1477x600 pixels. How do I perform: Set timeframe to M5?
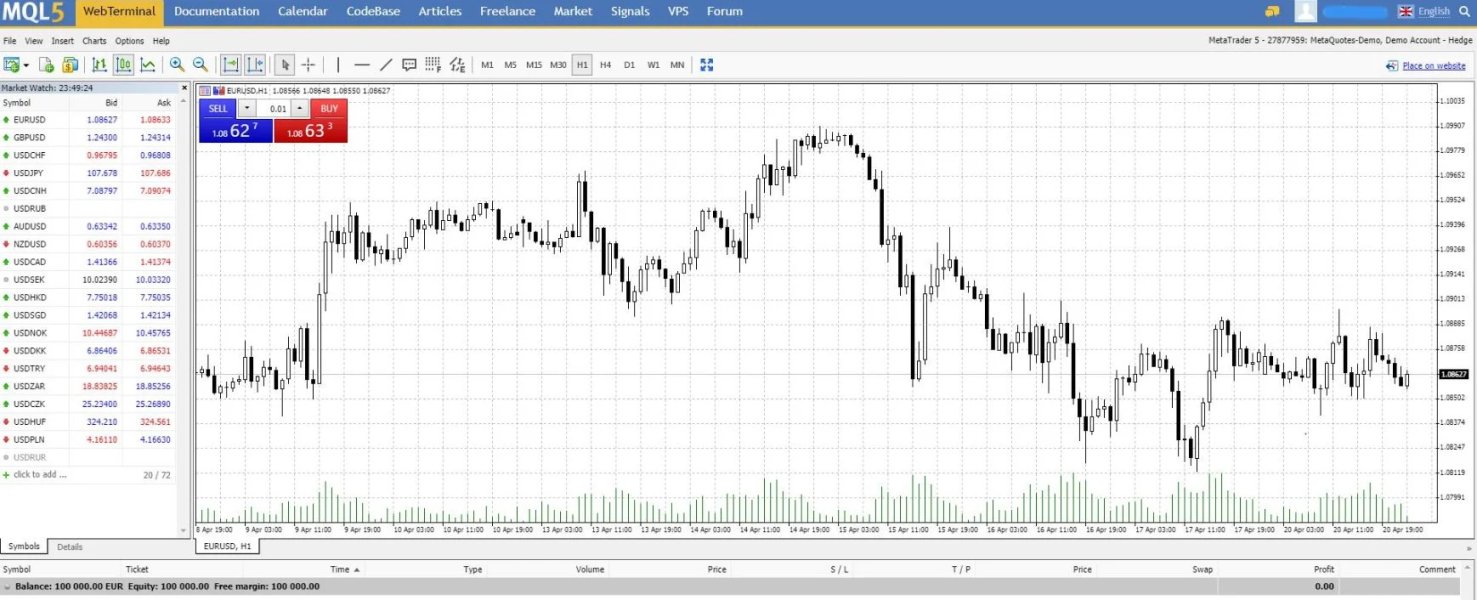510,65
